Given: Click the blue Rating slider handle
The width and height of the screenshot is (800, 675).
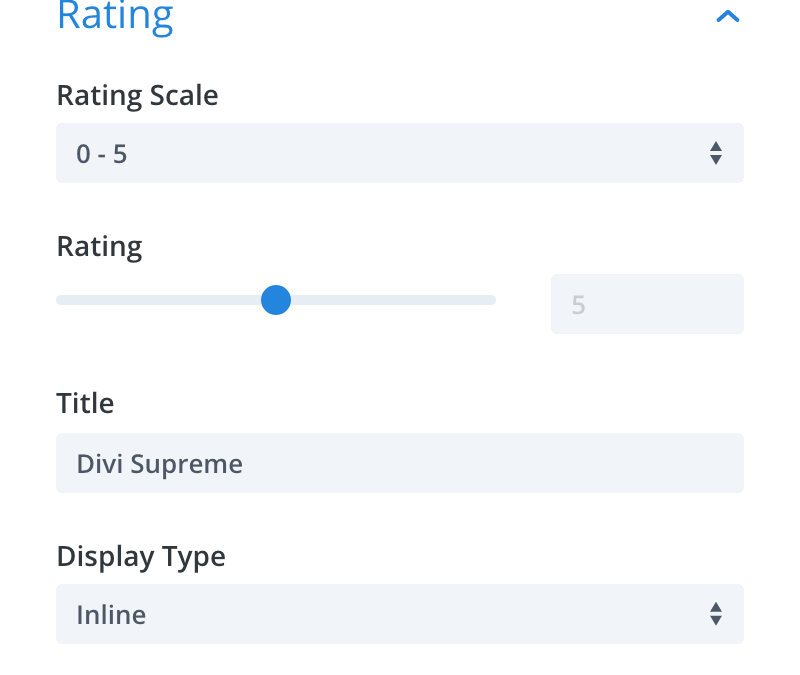Looking at the screenshot, I should click(275, 300).
